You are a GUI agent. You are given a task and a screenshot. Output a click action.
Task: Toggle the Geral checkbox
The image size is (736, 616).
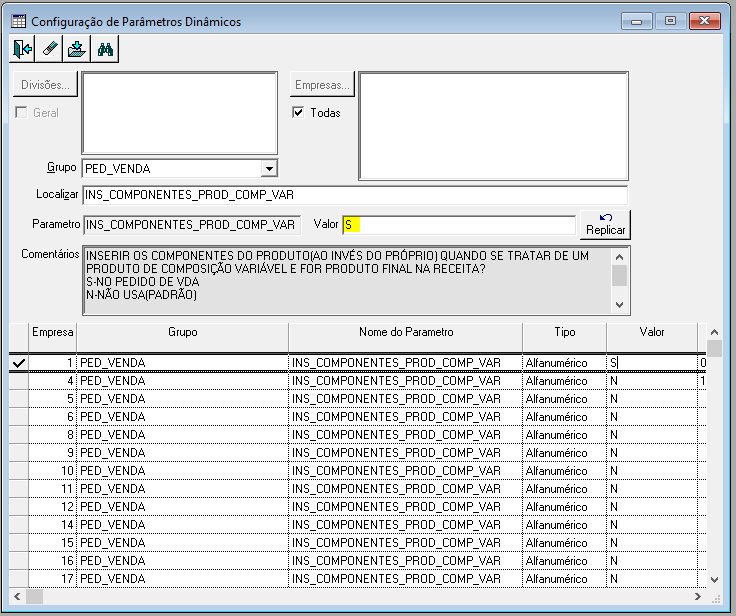pyautogui.click(x=21, y=113)
